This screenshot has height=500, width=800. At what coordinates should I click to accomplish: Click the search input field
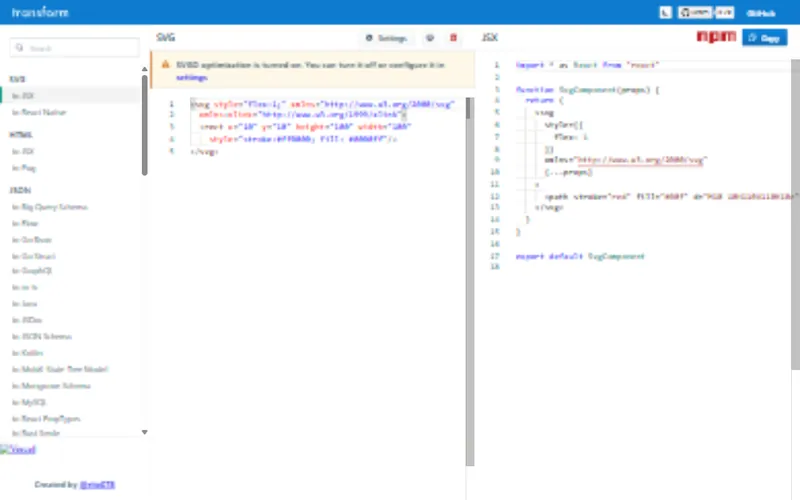[x=74, y=48]
